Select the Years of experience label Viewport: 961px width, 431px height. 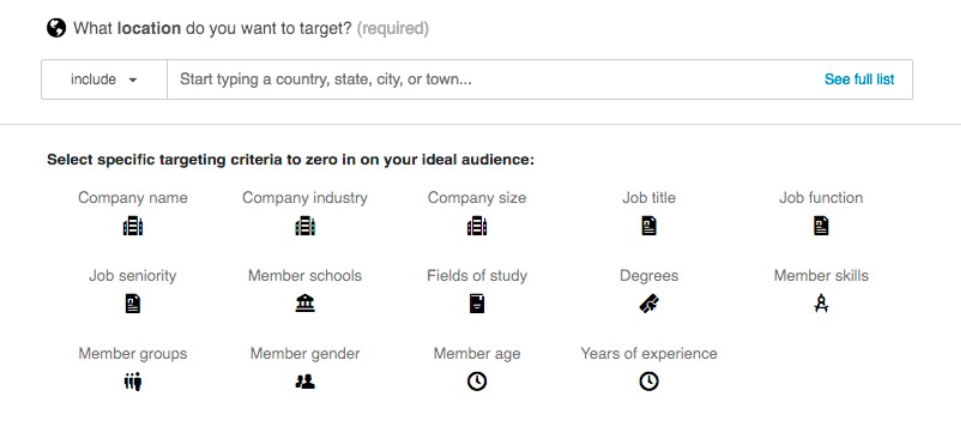coord(648,354)
